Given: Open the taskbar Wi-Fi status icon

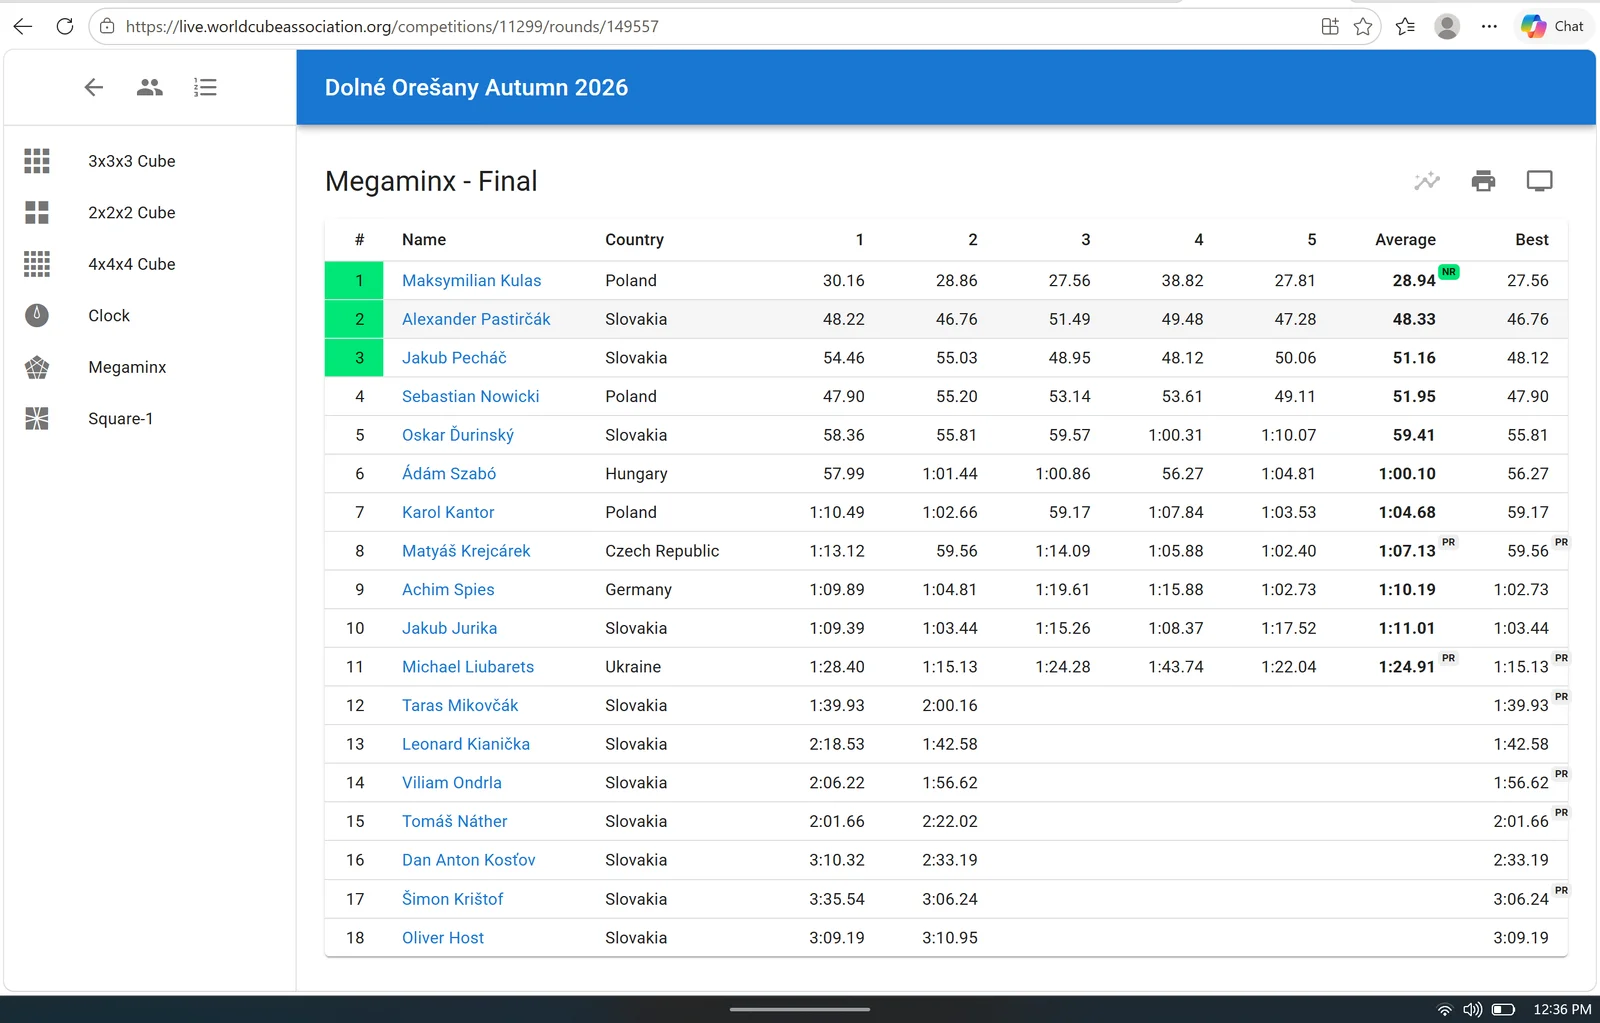Looking at the screenshot, I should tap(1444, 1010).
